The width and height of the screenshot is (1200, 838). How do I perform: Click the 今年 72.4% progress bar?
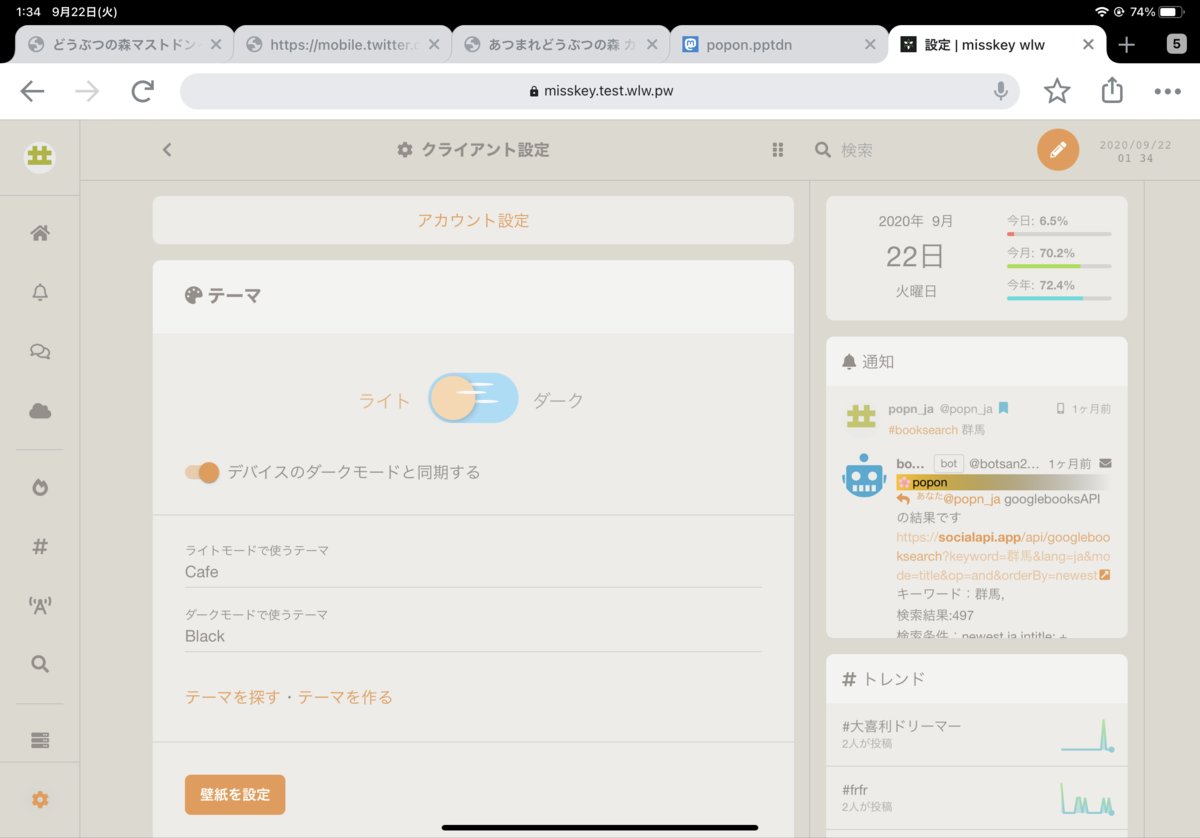tap(1059, 298)
